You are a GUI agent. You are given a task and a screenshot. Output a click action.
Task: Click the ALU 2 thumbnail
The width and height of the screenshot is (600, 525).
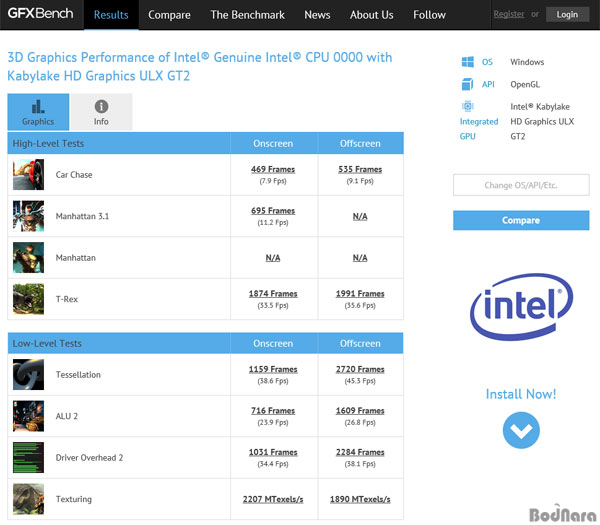coord(28,416)
